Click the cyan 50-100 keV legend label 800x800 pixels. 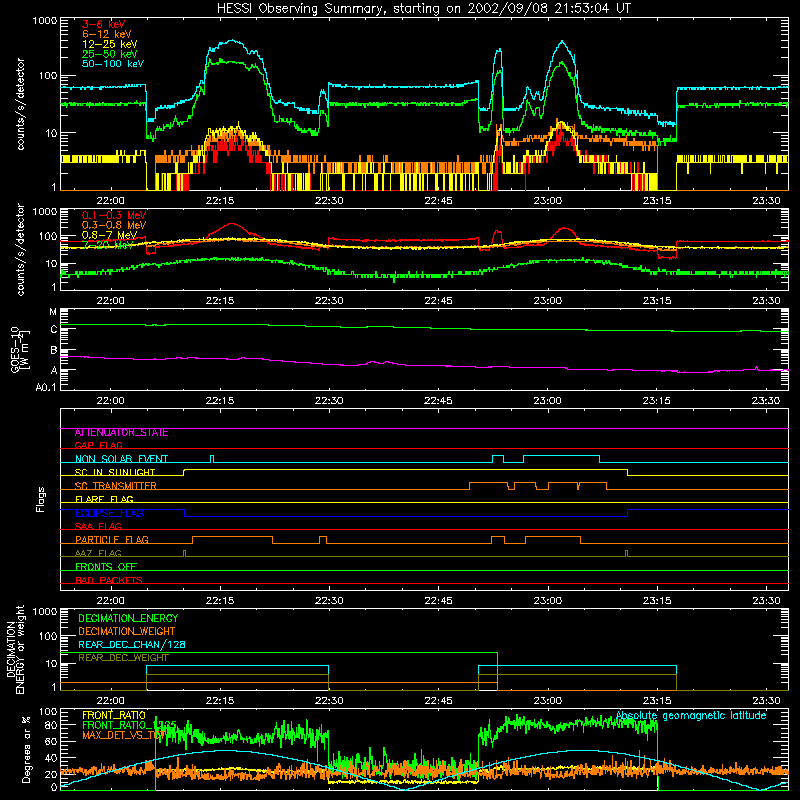point(113,64)
